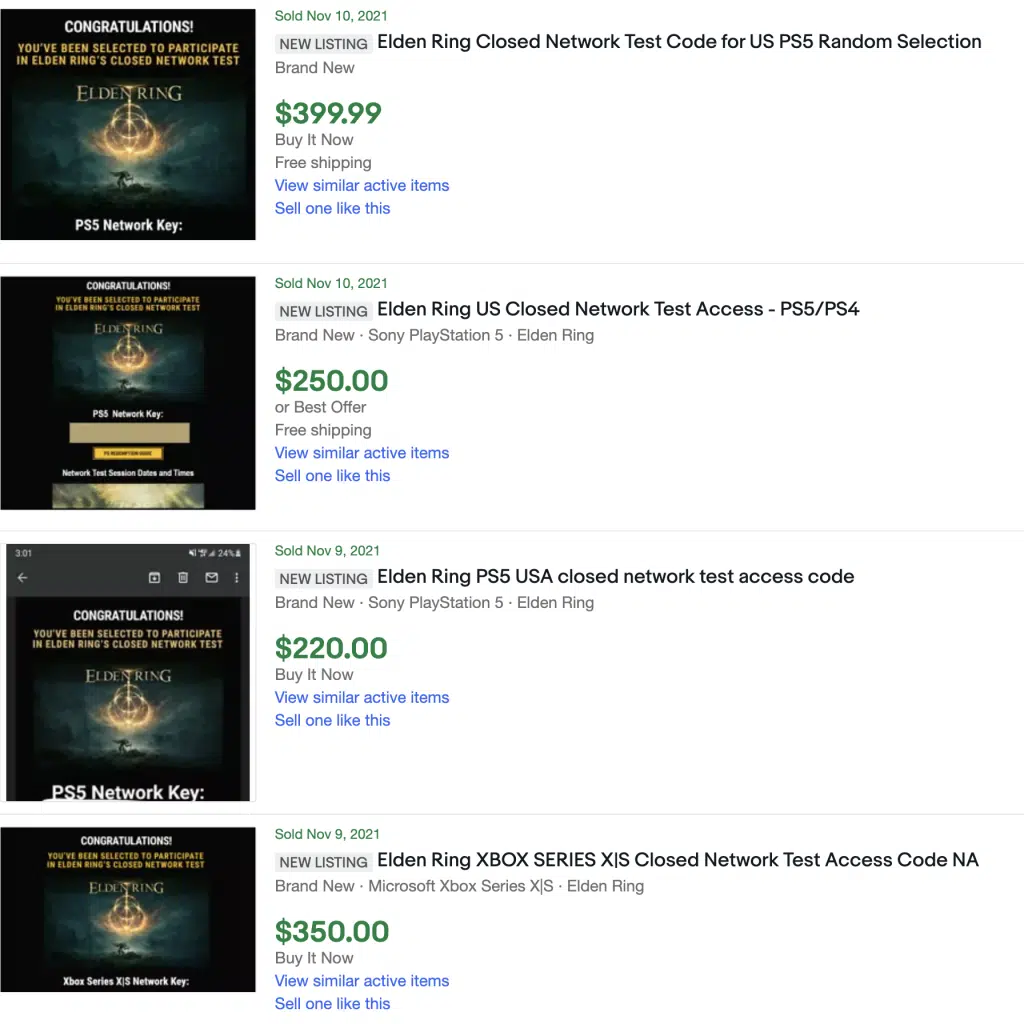Image resolution: width=1024 pixels, height=1024 pixels.
Task: Open the $399.99 PS5 Random Selection listing title
Action: 679,42
